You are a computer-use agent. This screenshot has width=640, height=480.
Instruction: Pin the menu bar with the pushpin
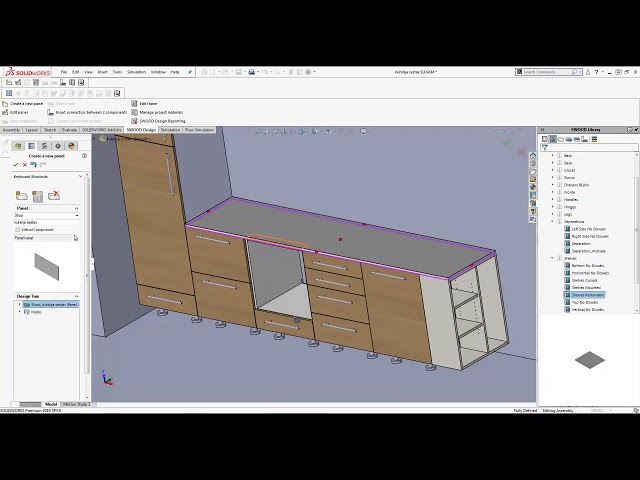pyautogui.click(x=189, y=72)
